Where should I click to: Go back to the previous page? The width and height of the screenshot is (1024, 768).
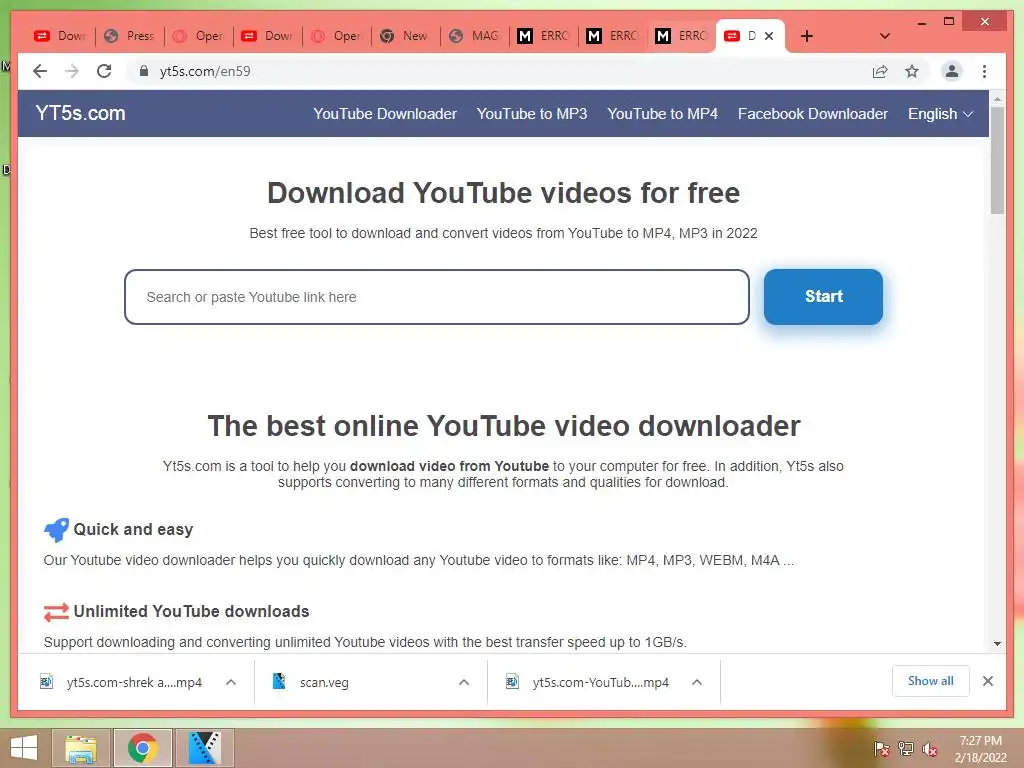(40, 71)
